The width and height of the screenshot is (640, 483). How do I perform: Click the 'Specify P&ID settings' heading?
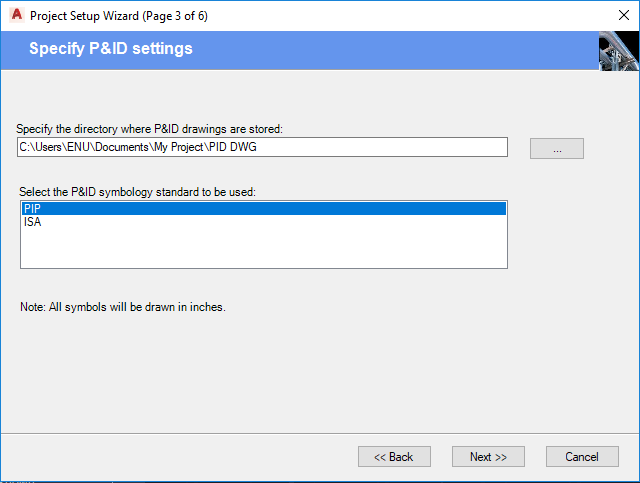(111, 48)
